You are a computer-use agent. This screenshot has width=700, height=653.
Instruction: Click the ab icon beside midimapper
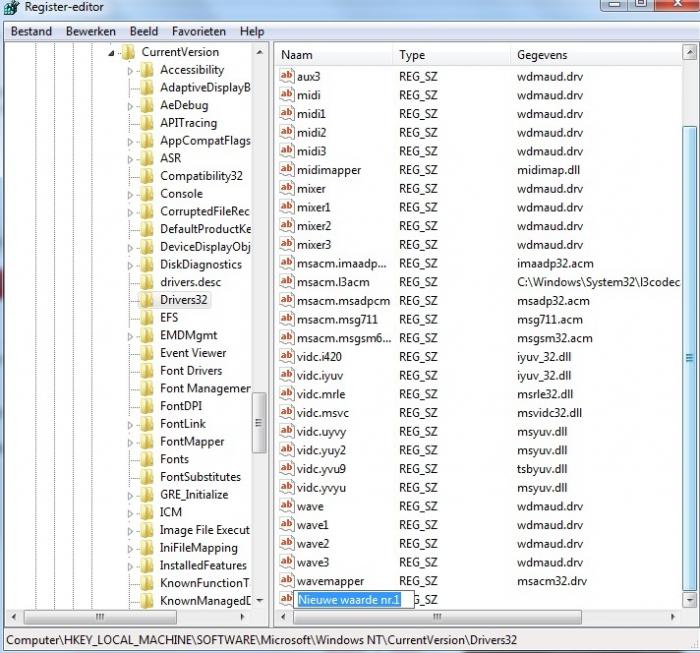[x=287, y=169]
